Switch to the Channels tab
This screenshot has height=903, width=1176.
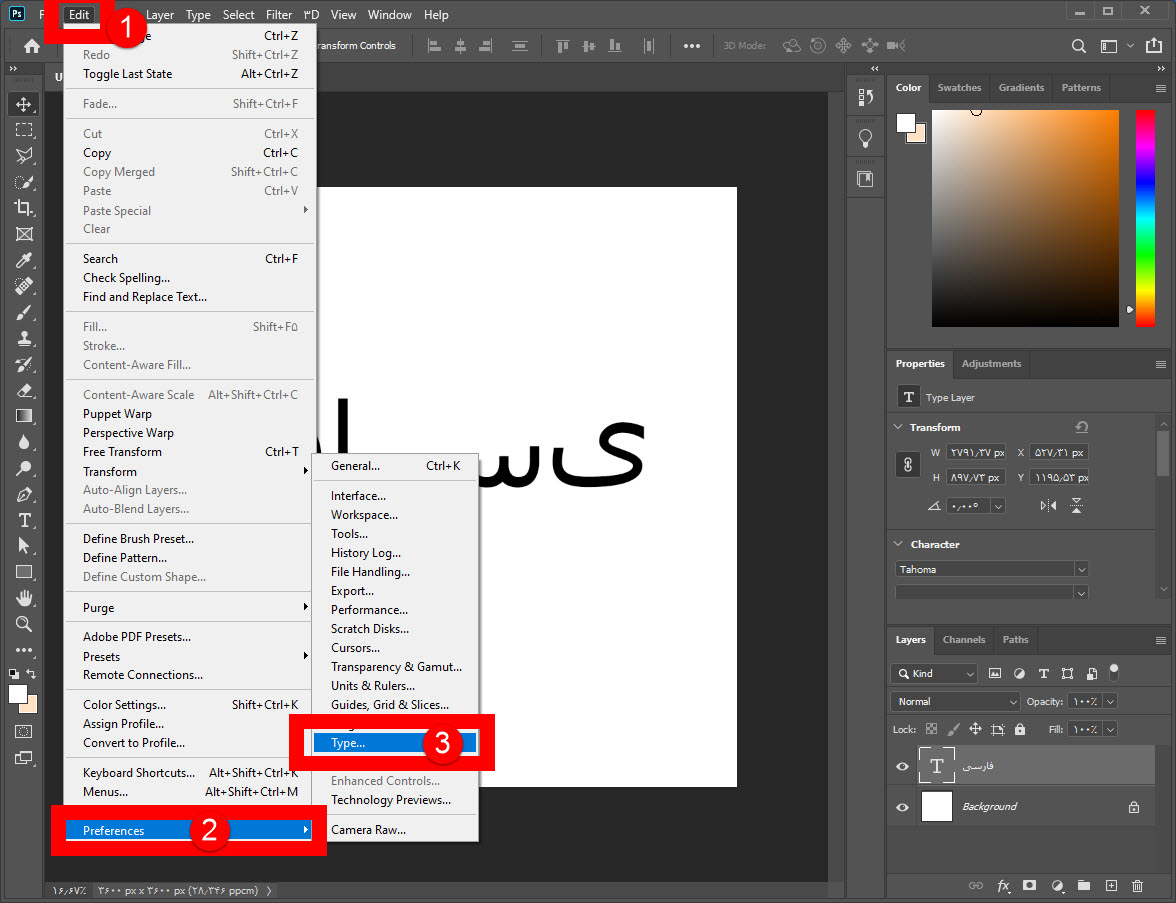click(964, 640)
